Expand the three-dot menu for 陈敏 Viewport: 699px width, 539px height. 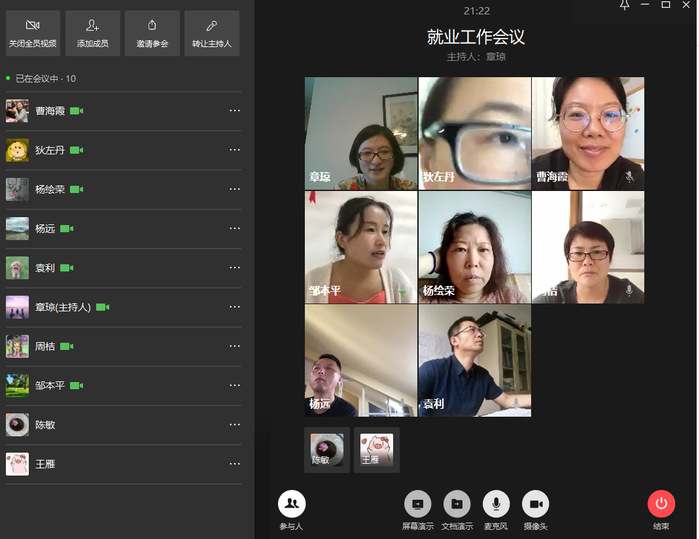point(235,425)
